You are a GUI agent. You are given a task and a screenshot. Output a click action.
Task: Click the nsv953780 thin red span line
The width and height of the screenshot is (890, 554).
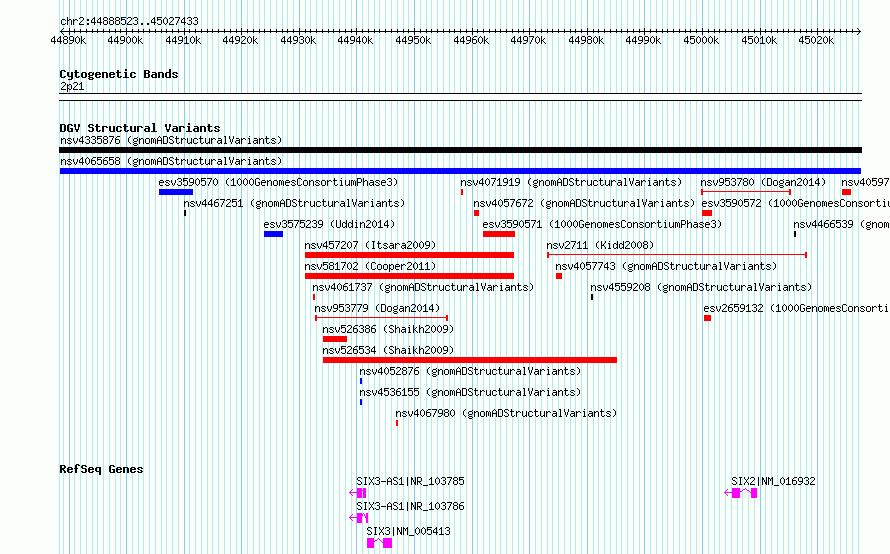coord(746,192)
